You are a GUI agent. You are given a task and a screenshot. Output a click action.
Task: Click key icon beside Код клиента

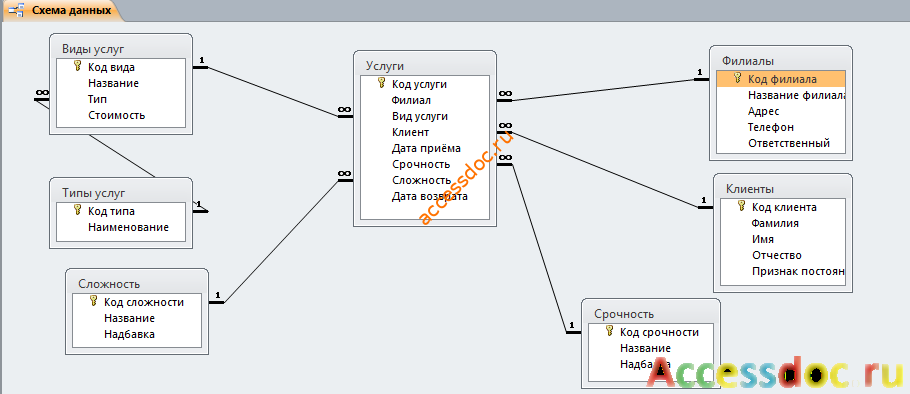(x=742, y=205)
